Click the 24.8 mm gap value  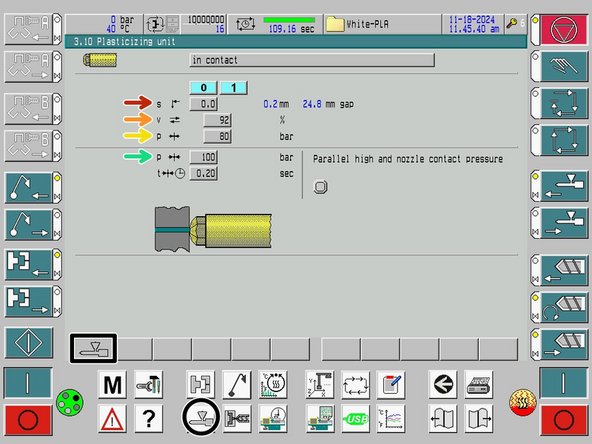tap(312, 104)
